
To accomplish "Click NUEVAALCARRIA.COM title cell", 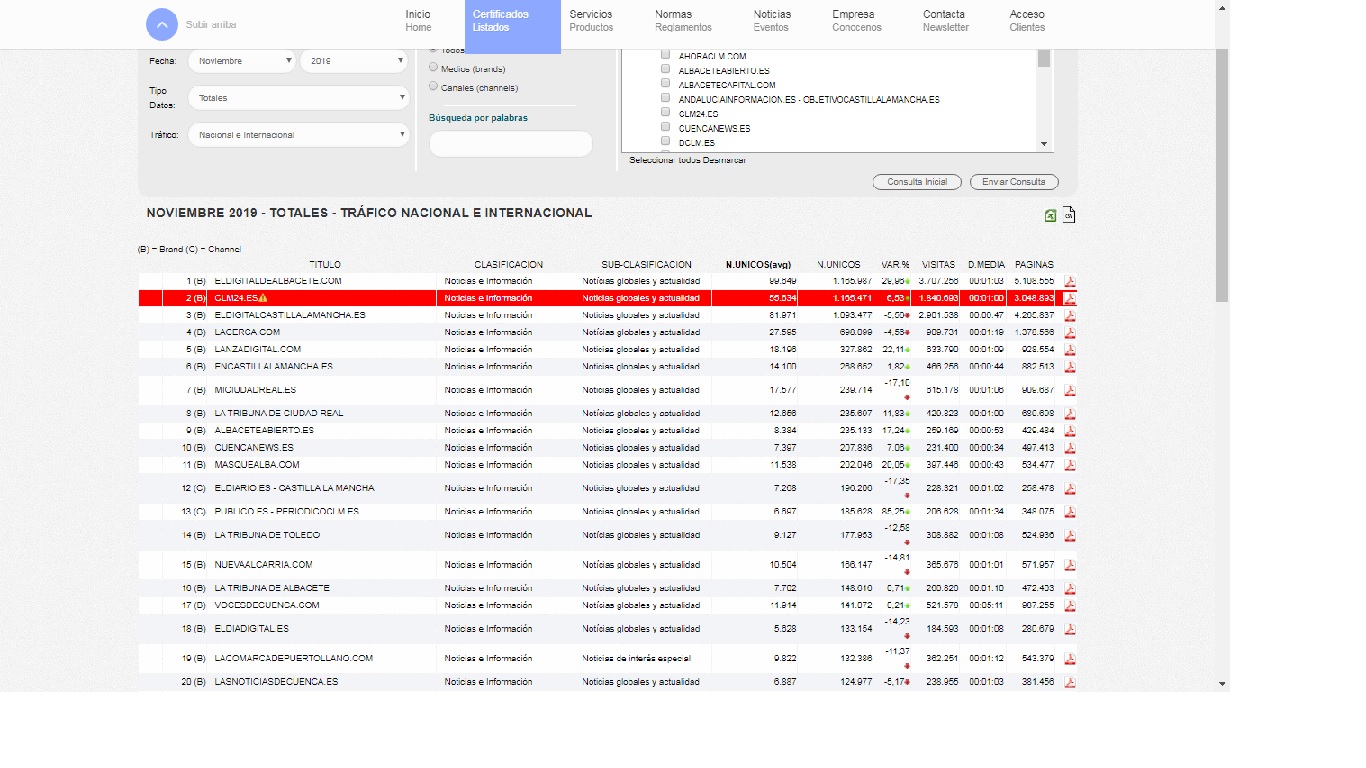I will tap(263, 565).
